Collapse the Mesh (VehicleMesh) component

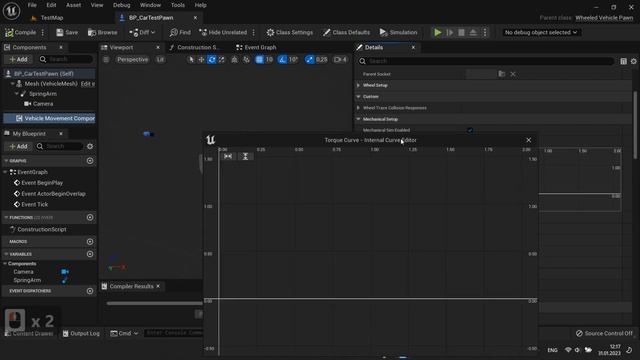pyautogui.click(x=13, y=84)
